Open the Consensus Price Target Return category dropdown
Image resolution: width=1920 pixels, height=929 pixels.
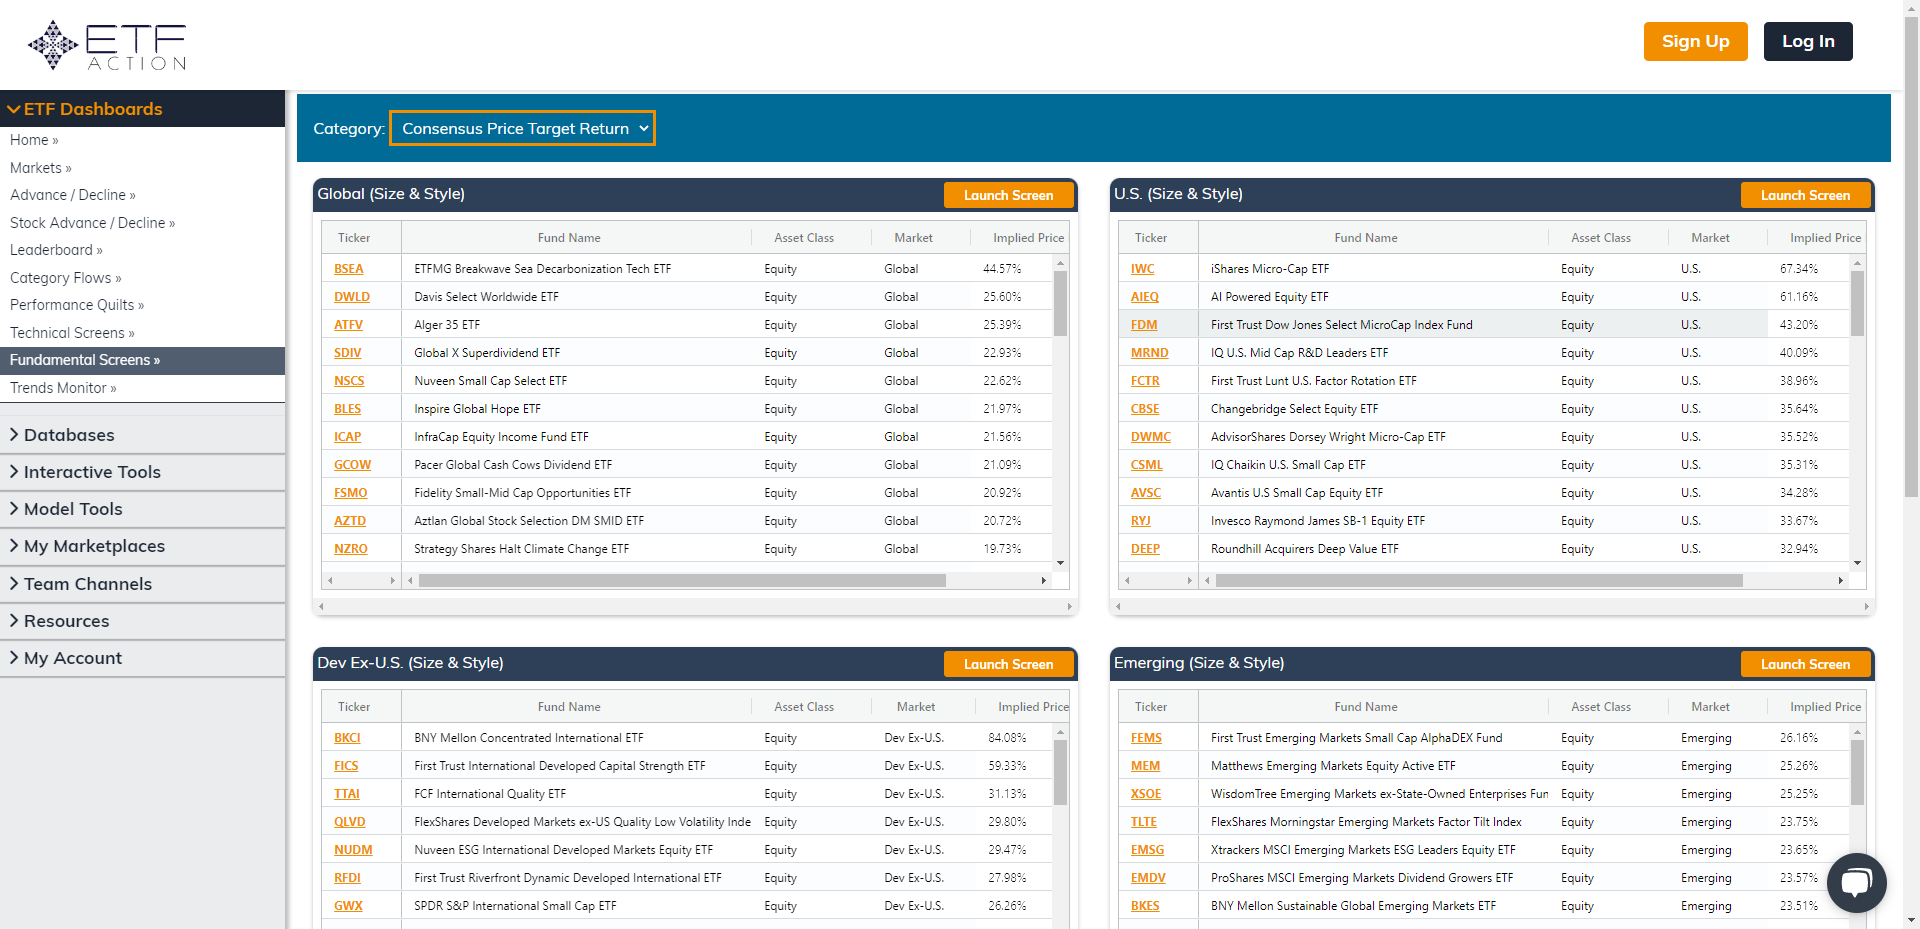pos(521,128)
